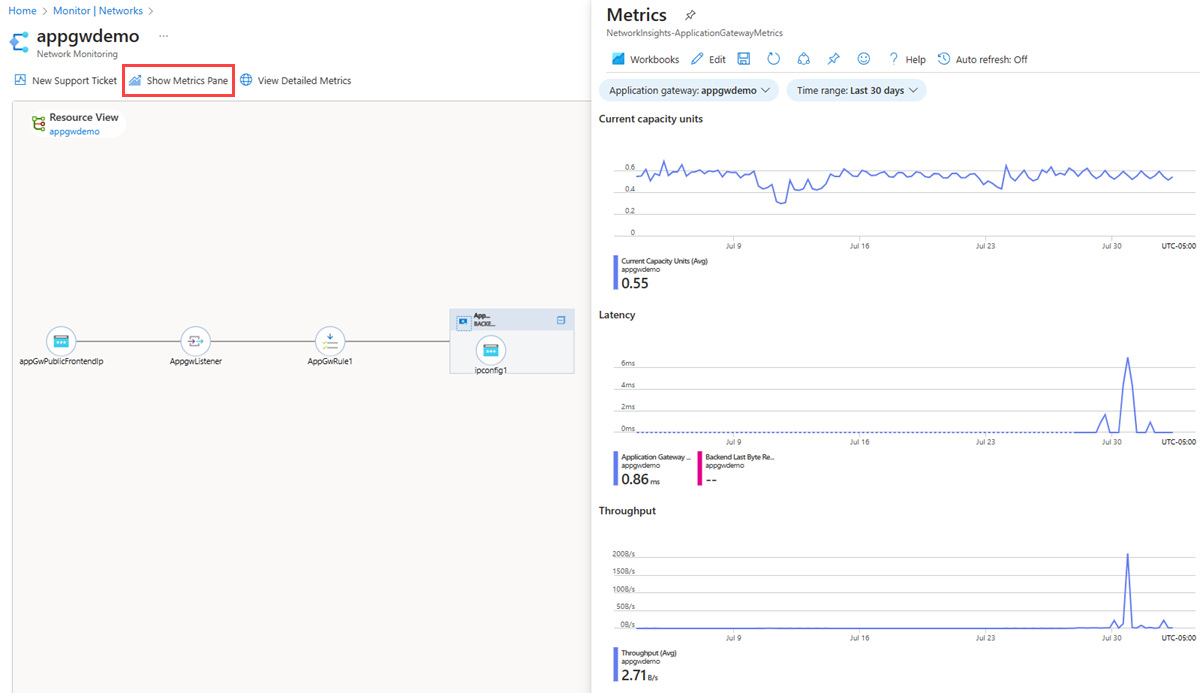Open the Application gateway selector dropdown
Image resolution: width=1200 pixels, height=693 pixels.
tap(688, 90)
